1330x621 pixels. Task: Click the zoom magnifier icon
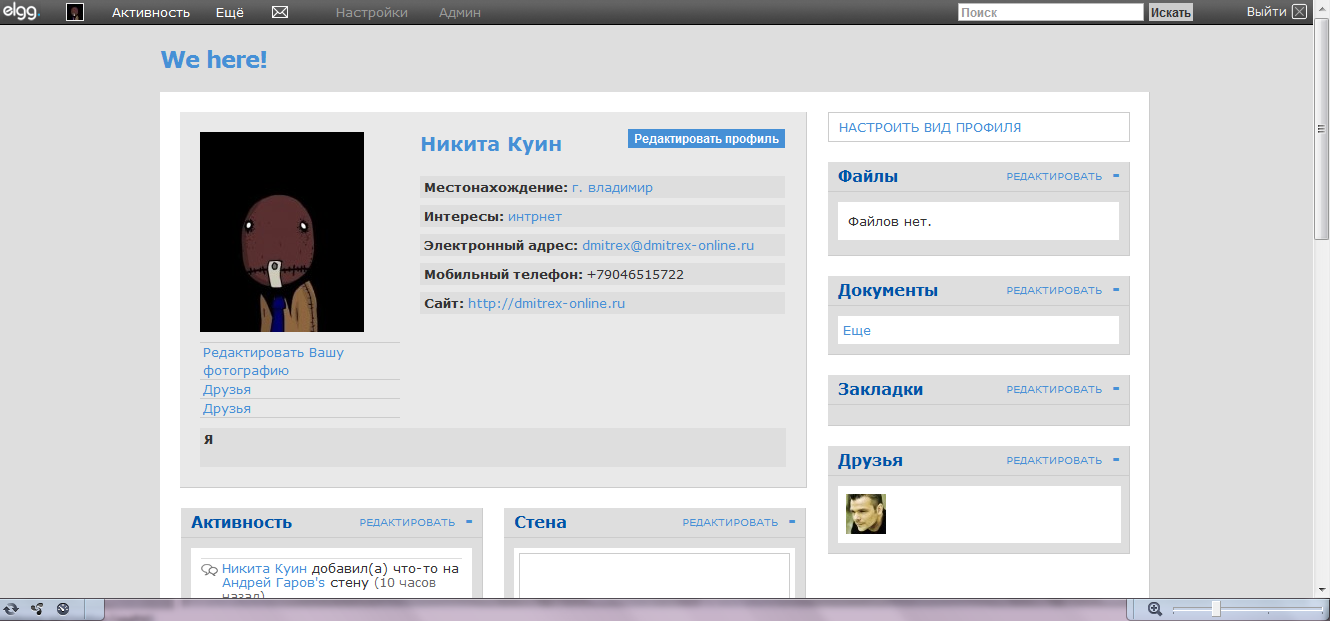pyautogui.click(x=1155, y=608)
